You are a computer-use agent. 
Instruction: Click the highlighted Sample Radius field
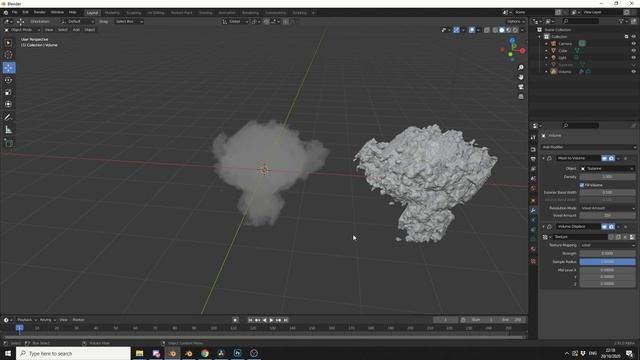pos(607,262)
